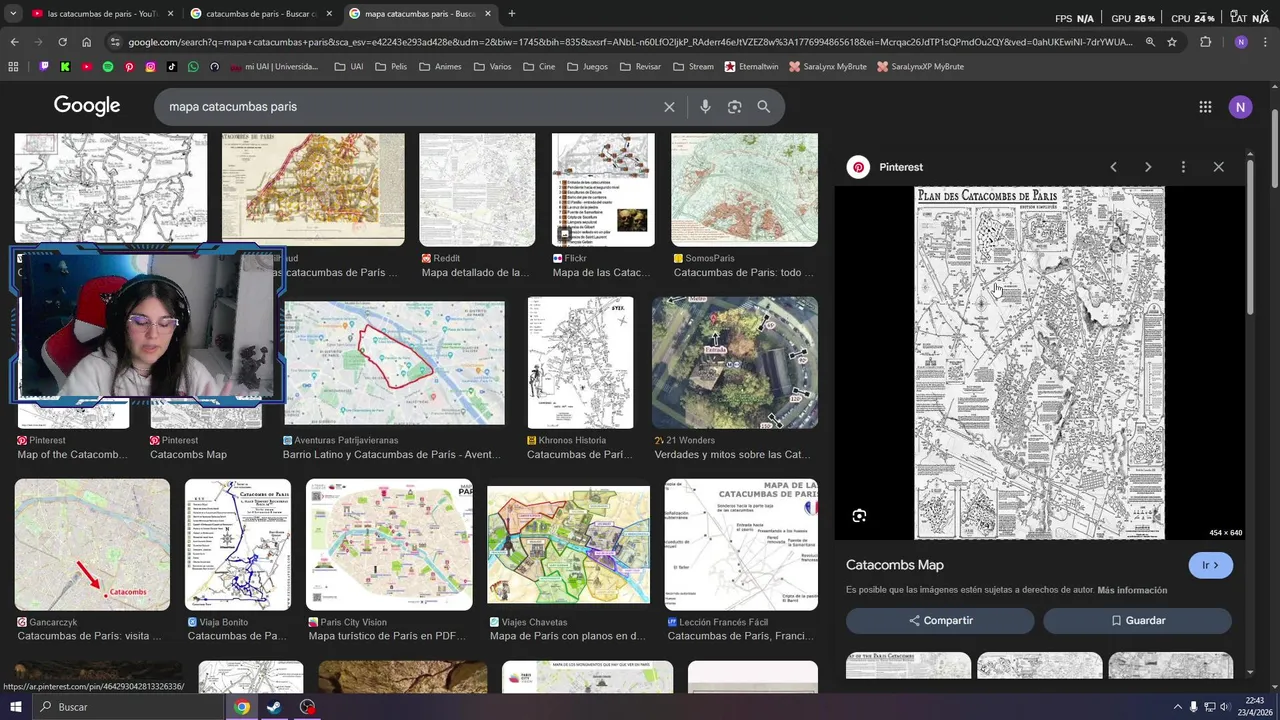The image size is (1280, 720).
Task: Open the Animes bookmarks folder
Action: [440, 67]
